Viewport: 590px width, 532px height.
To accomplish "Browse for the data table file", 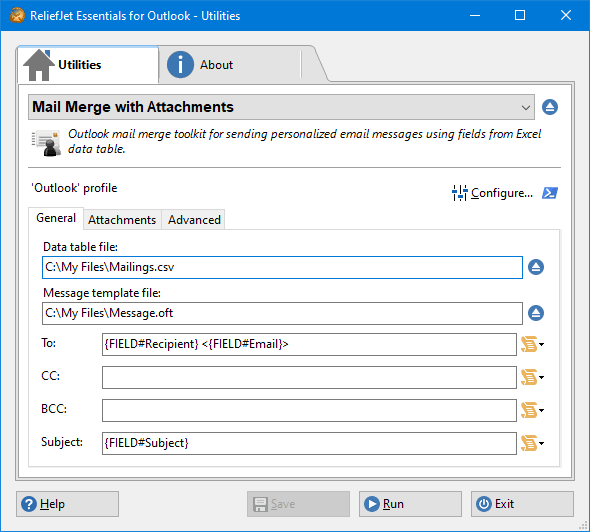I will [536, 268].
